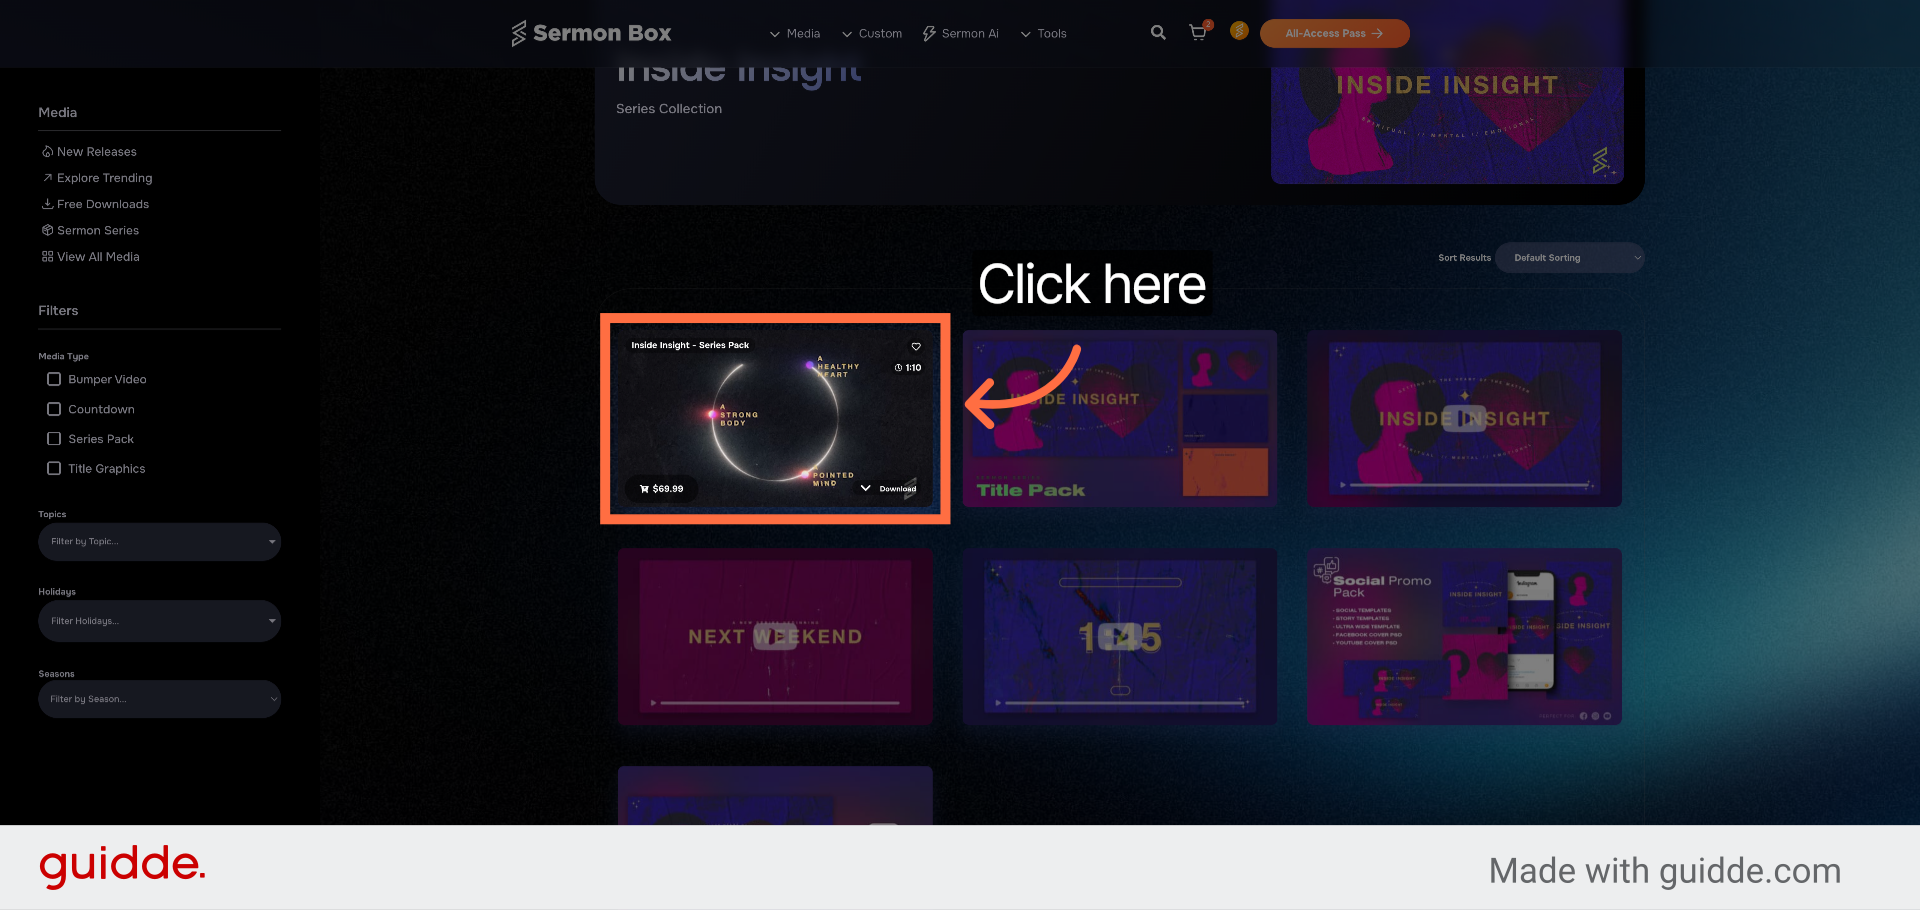This screenshot has width=1920, height=910.
Task: Play the Next Weekend bumper video
Action: (775, 636)
